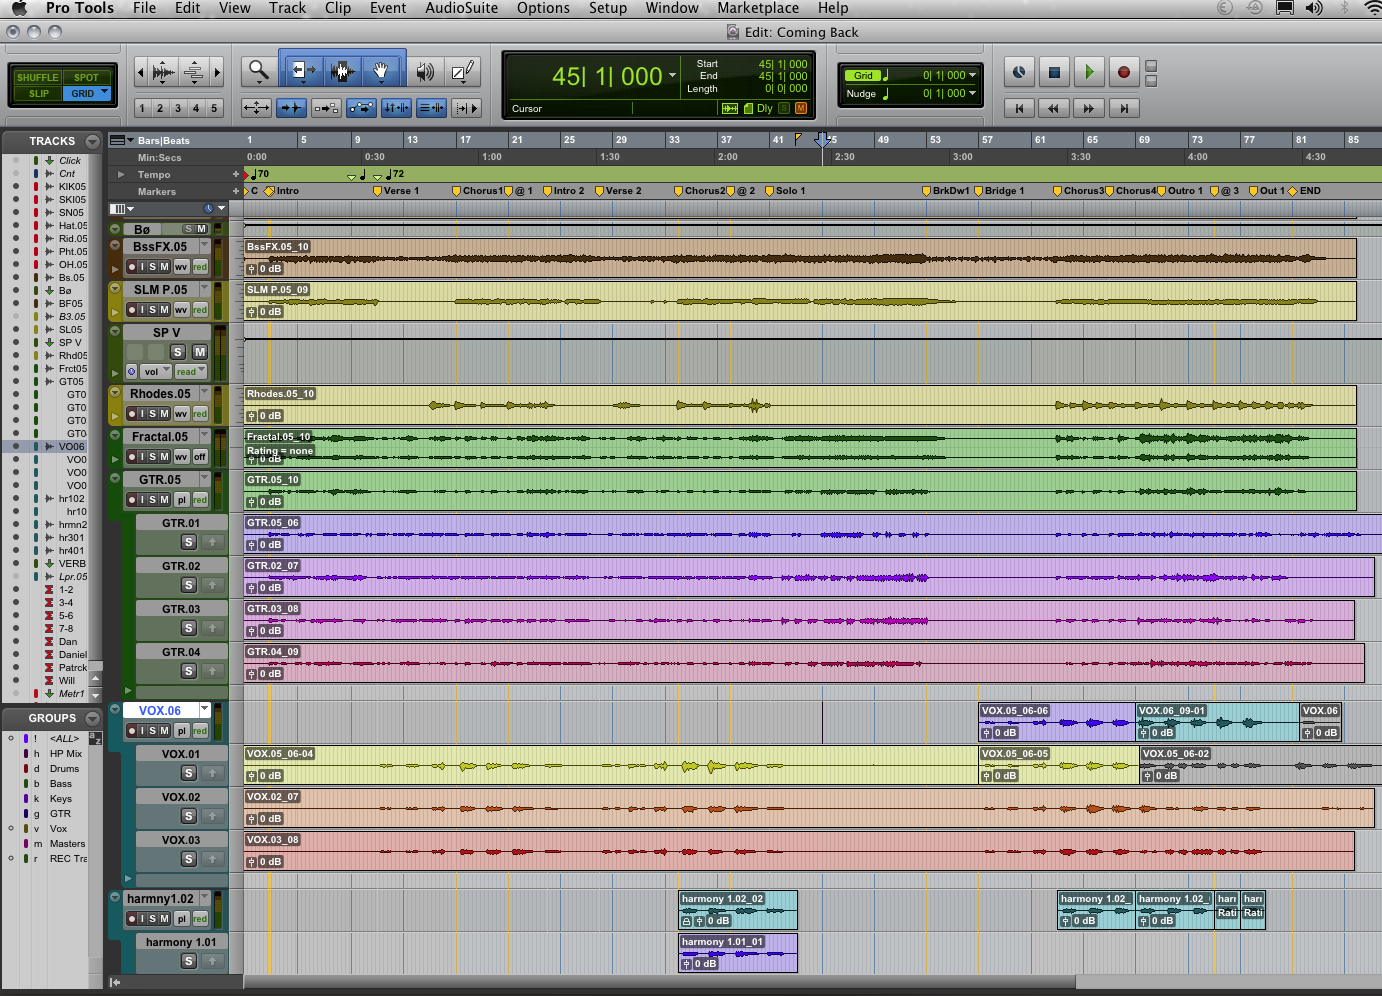Select the VOX.06 track name field

tap(160, 710)
